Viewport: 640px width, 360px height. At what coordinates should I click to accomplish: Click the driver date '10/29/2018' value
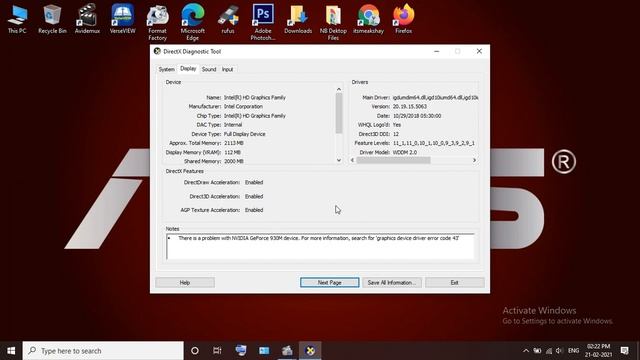[x=417, y=116]
